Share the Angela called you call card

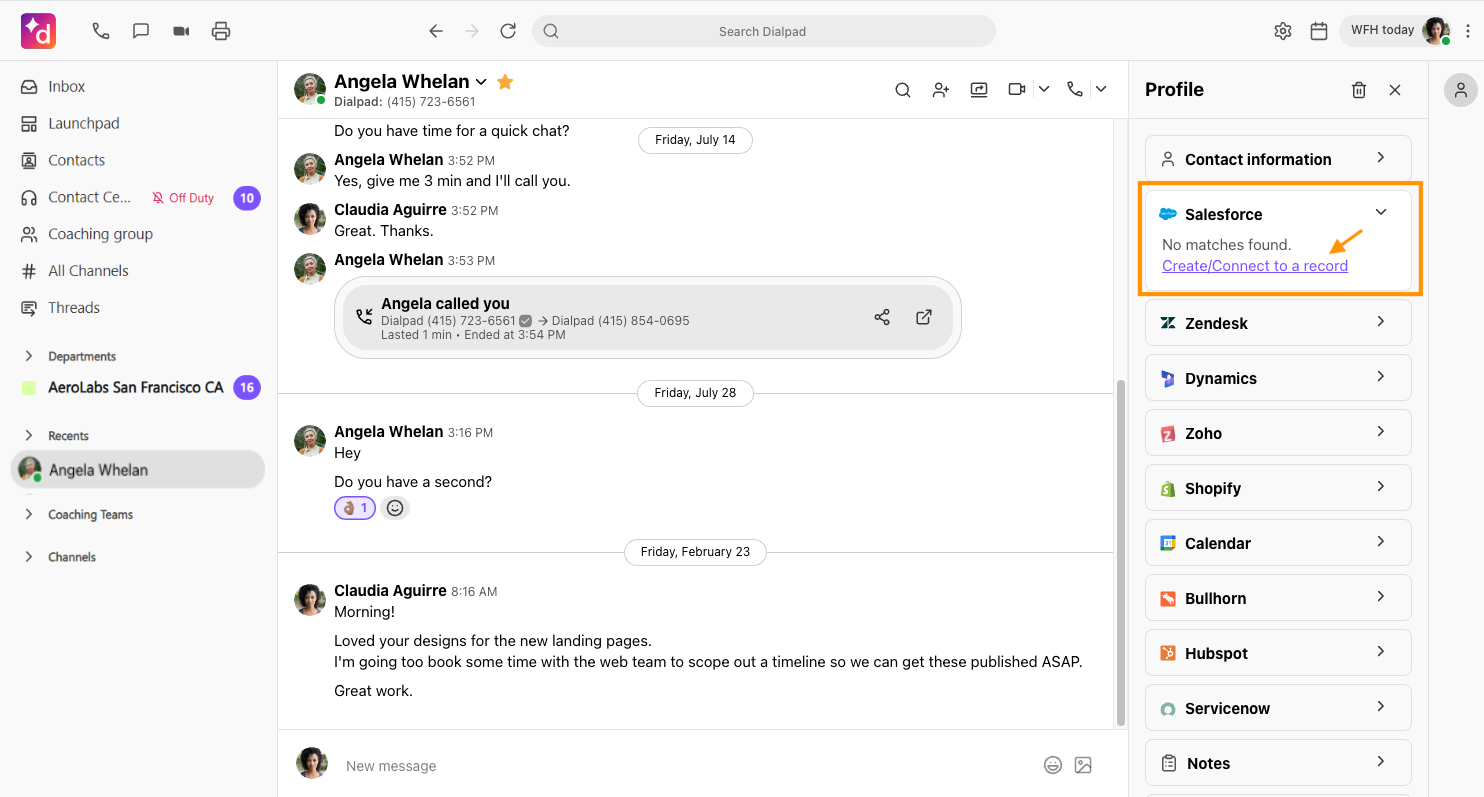point(882,317)
